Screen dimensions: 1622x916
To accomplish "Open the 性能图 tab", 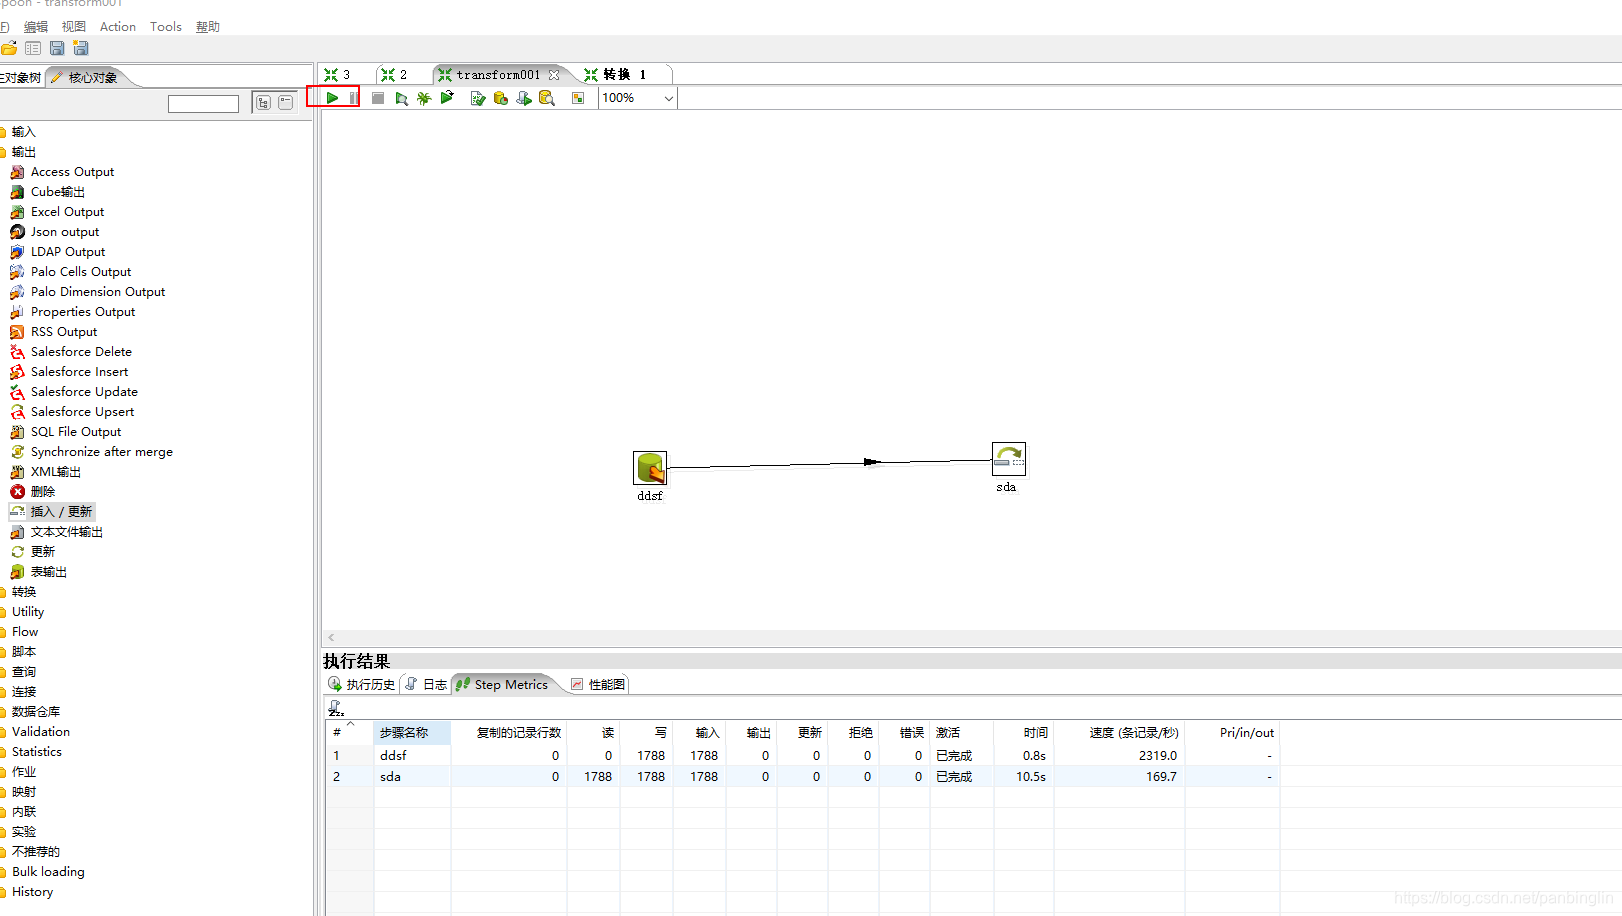I will pyautogui.click(x=598, y=685).
